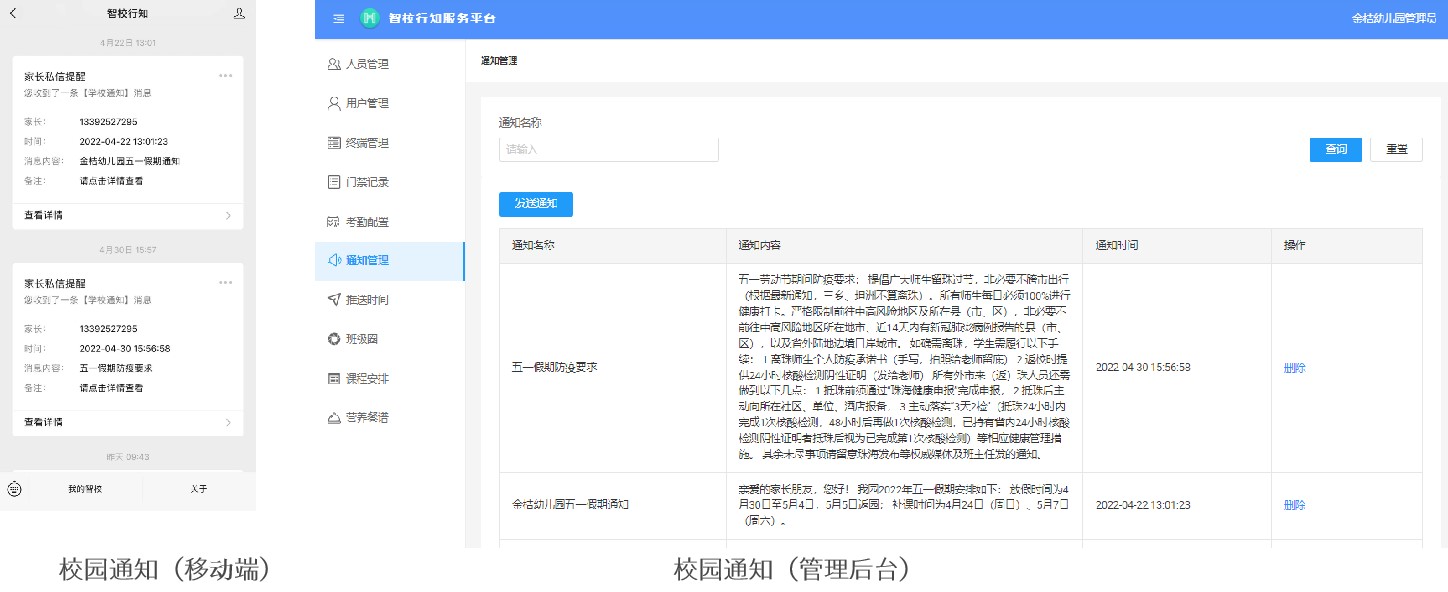Viewport: 1448px width, 592px height.
Task: Click the contacts icon in the mobile header
Action: 237,13
